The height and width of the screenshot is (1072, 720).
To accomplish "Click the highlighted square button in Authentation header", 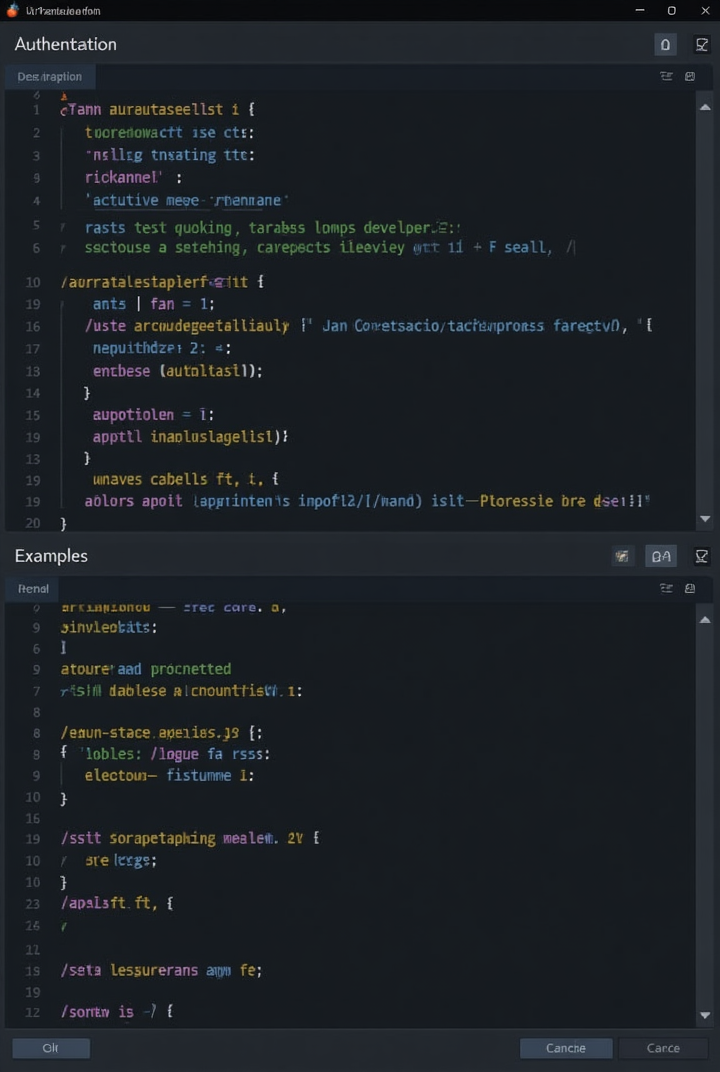I will coord(665,45).
